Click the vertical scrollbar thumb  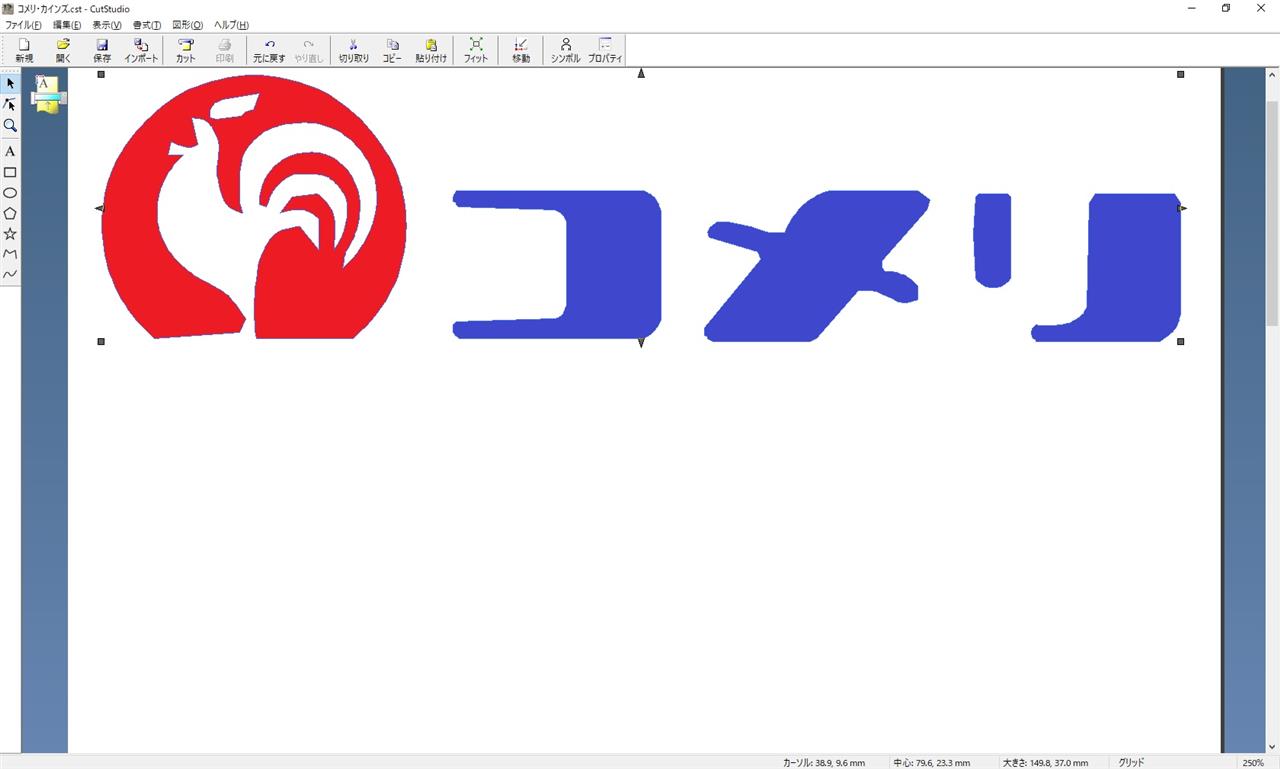(x=1272, y=213)
